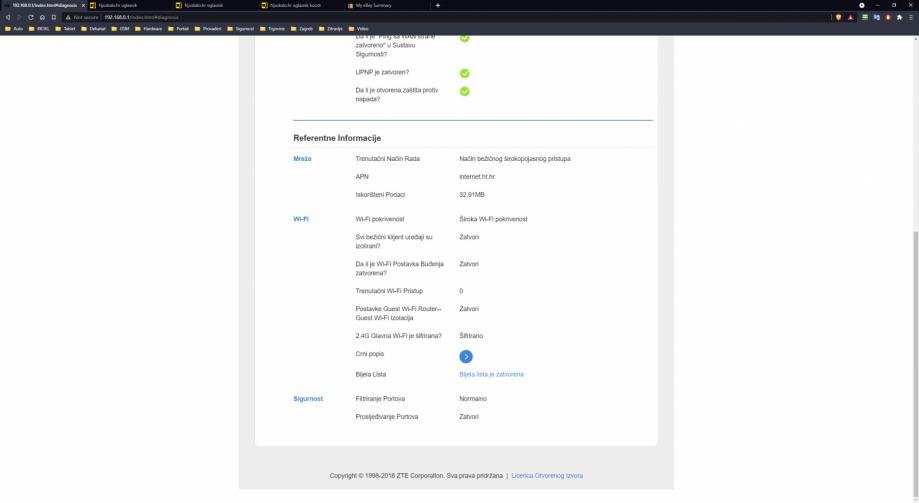
Task: Open the Sigurnost section link on page
Action: point(308,399)
